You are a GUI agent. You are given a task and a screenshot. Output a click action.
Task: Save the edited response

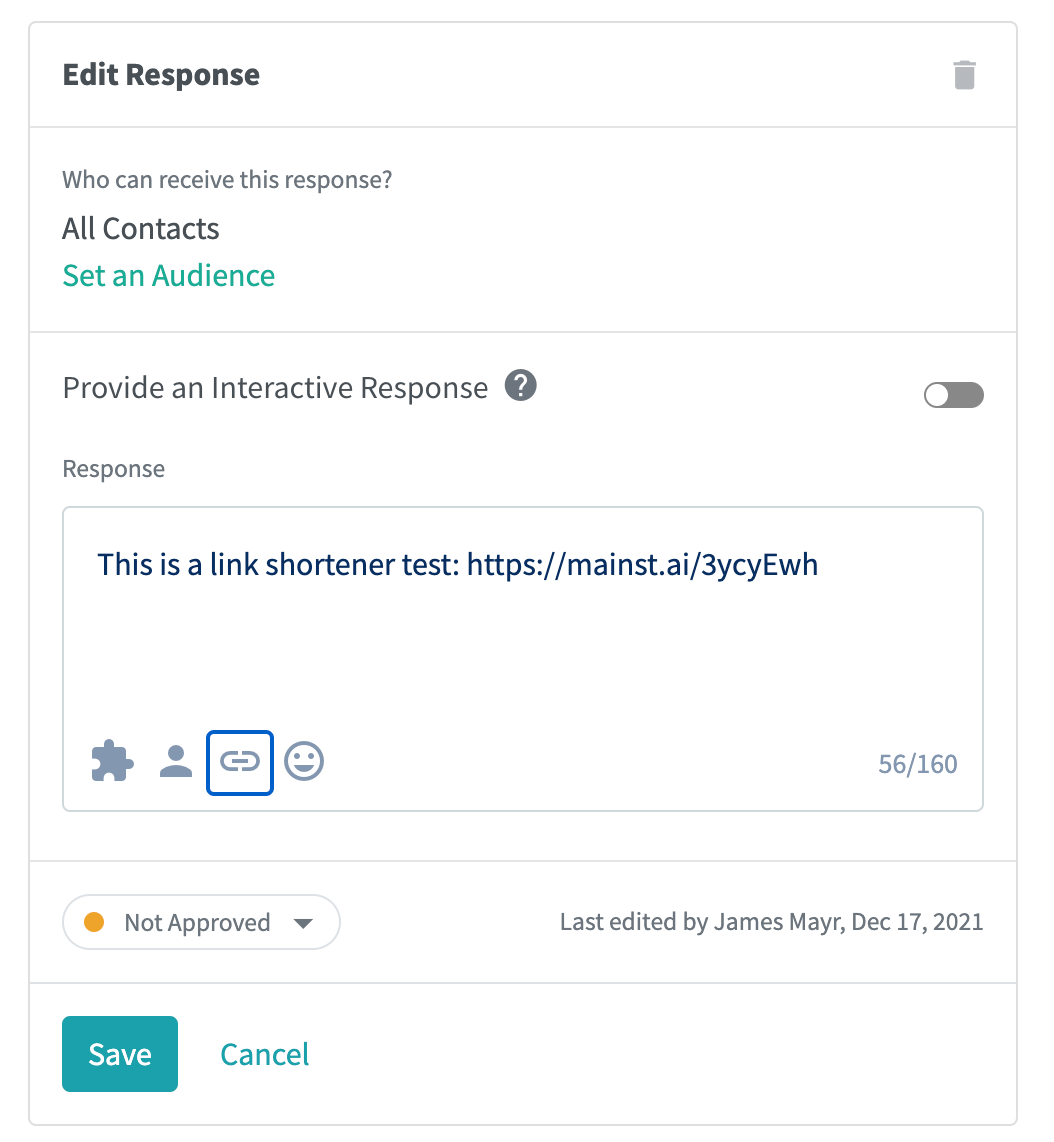(x=120, y=1054)
